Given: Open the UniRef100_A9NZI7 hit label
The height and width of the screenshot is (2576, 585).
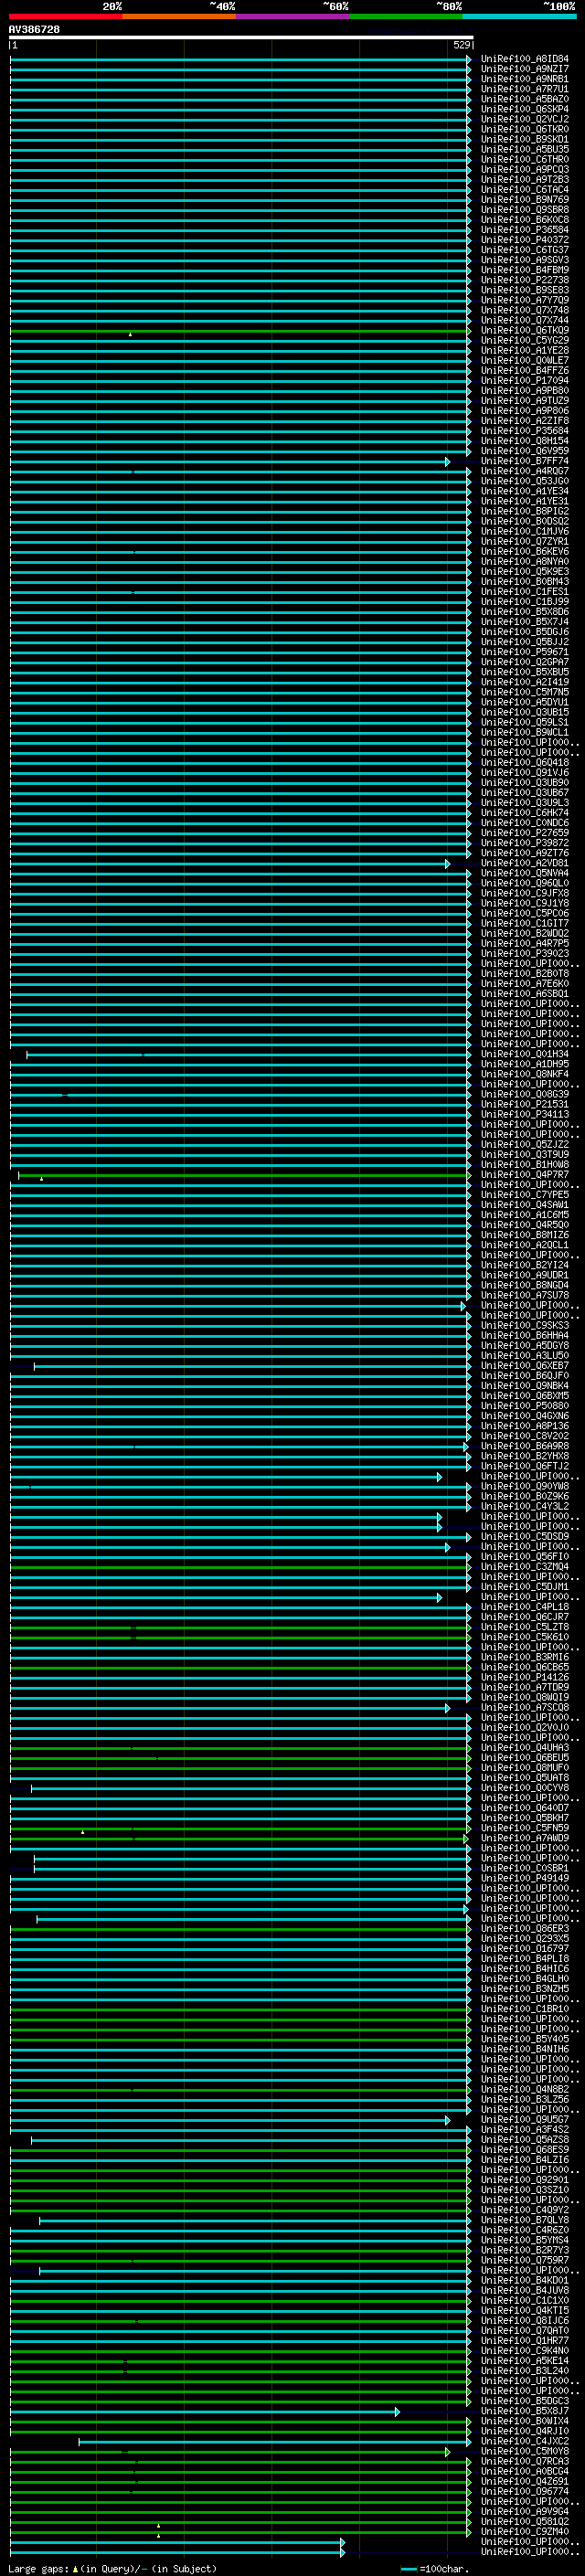Looking at the screenshot, I should [524, 69].
